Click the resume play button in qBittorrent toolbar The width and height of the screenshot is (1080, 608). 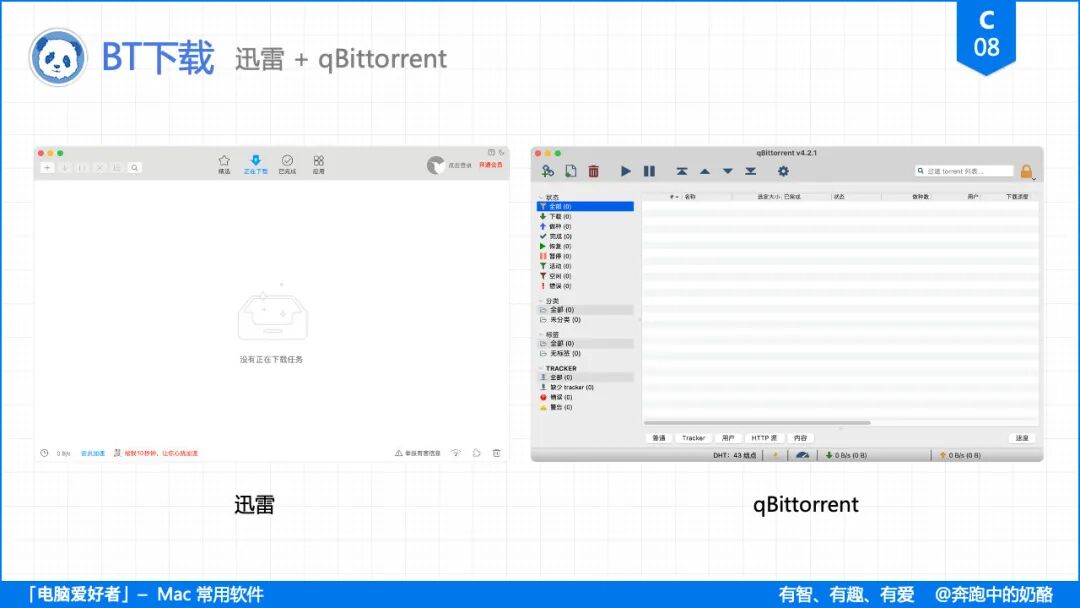coord(625,171)
